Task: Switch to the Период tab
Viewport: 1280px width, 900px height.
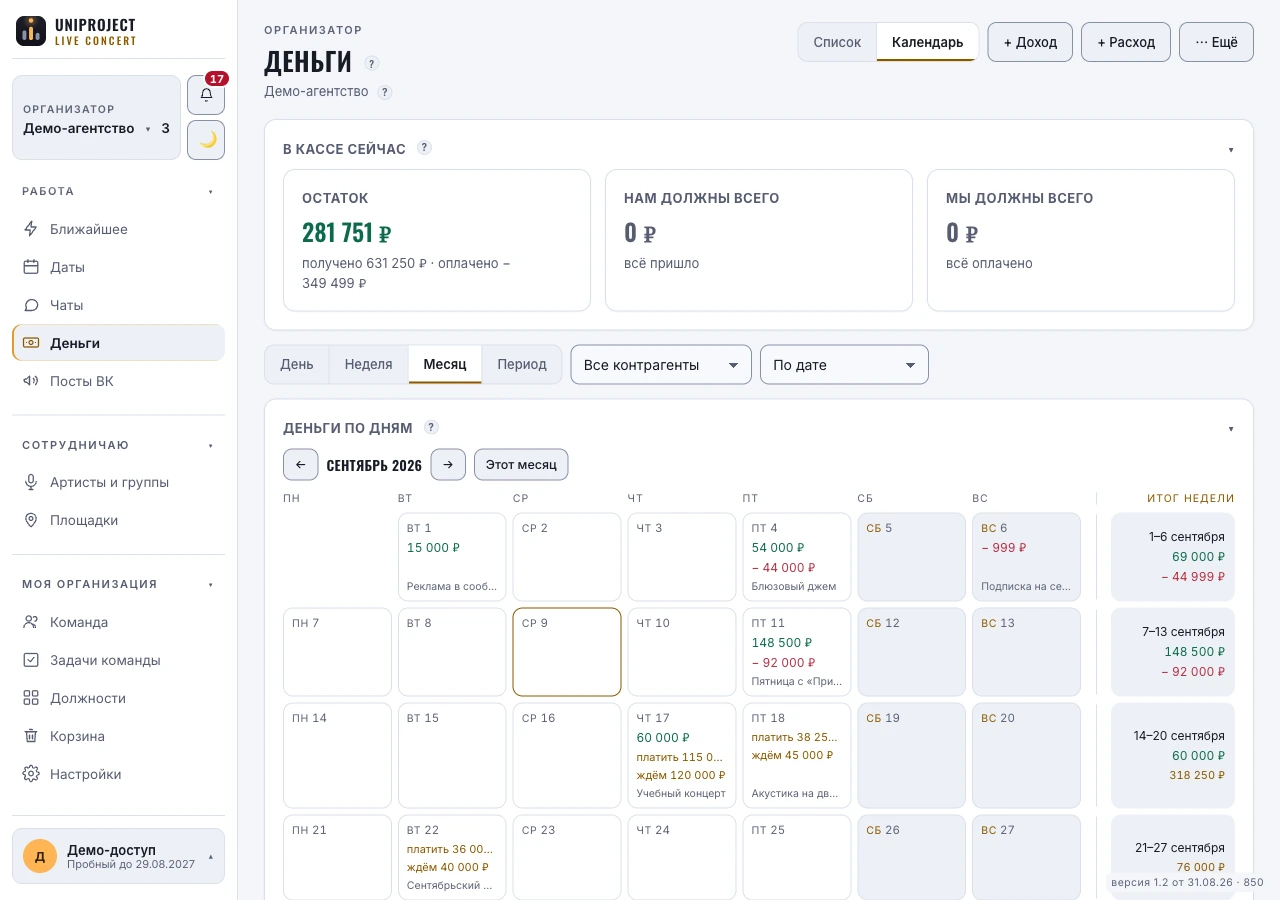Action: click(x=522, y=364)
